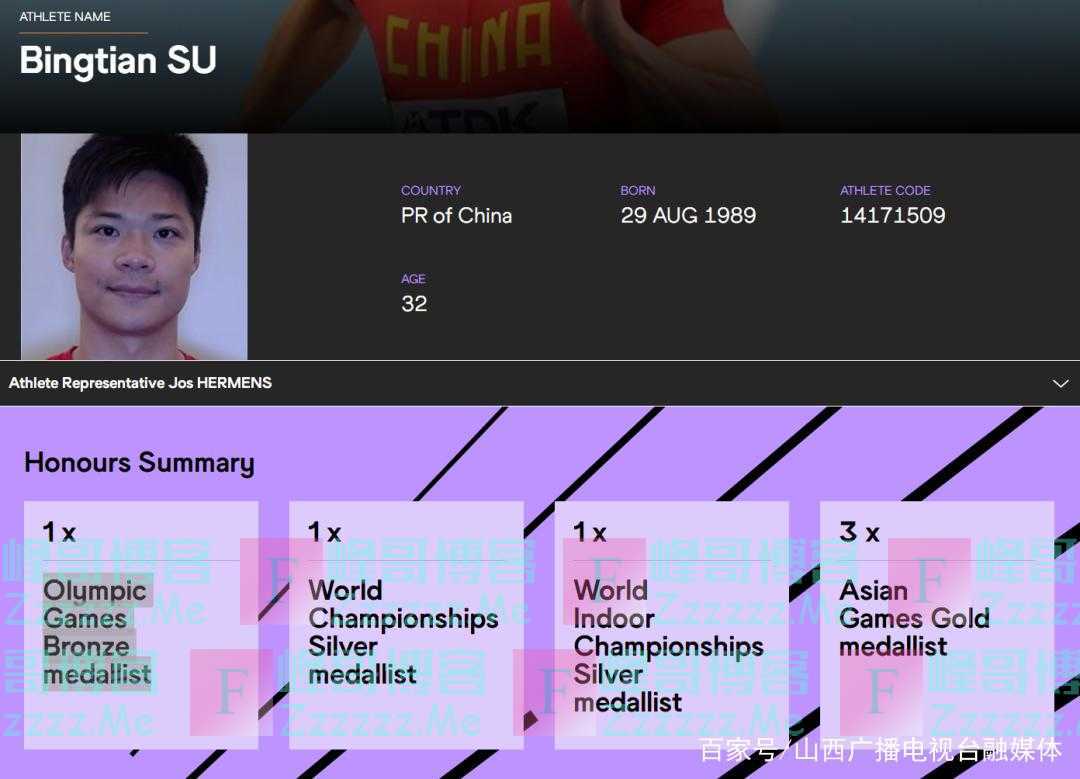
Task: Click the 3 x count on Asian Games card
Action: [859, 532]
